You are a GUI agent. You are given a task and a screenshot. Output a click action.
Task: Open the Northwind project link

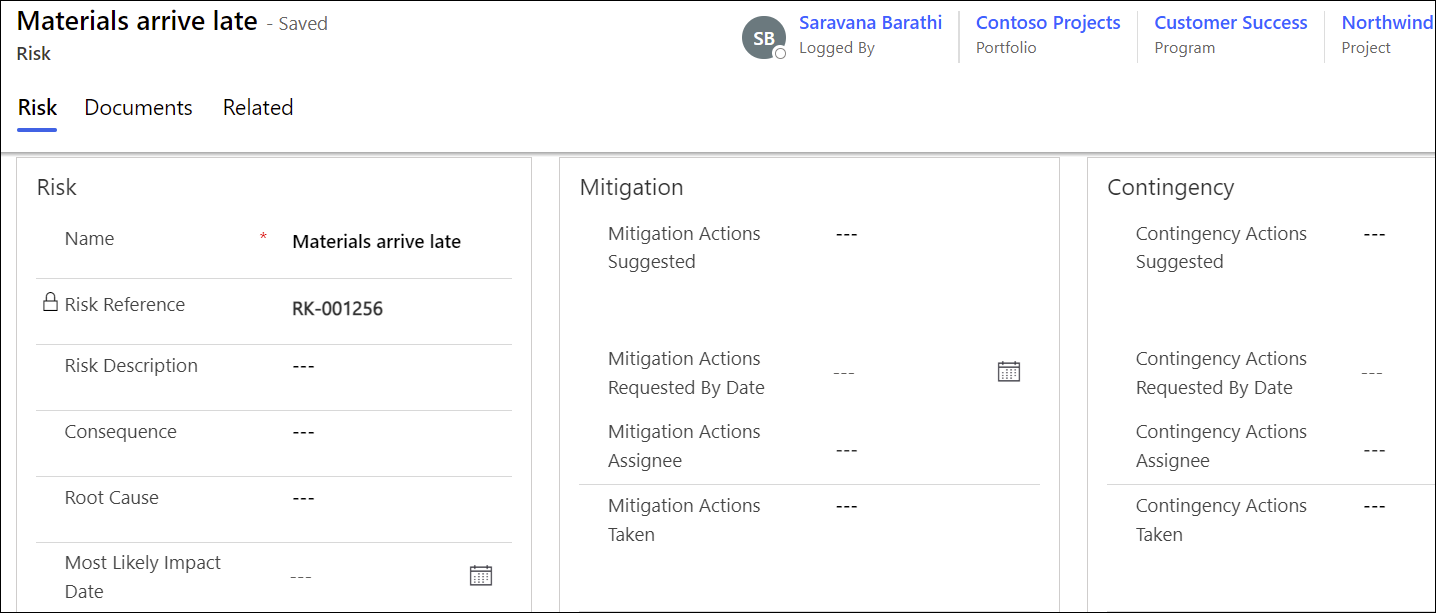tap(1388, 23)
